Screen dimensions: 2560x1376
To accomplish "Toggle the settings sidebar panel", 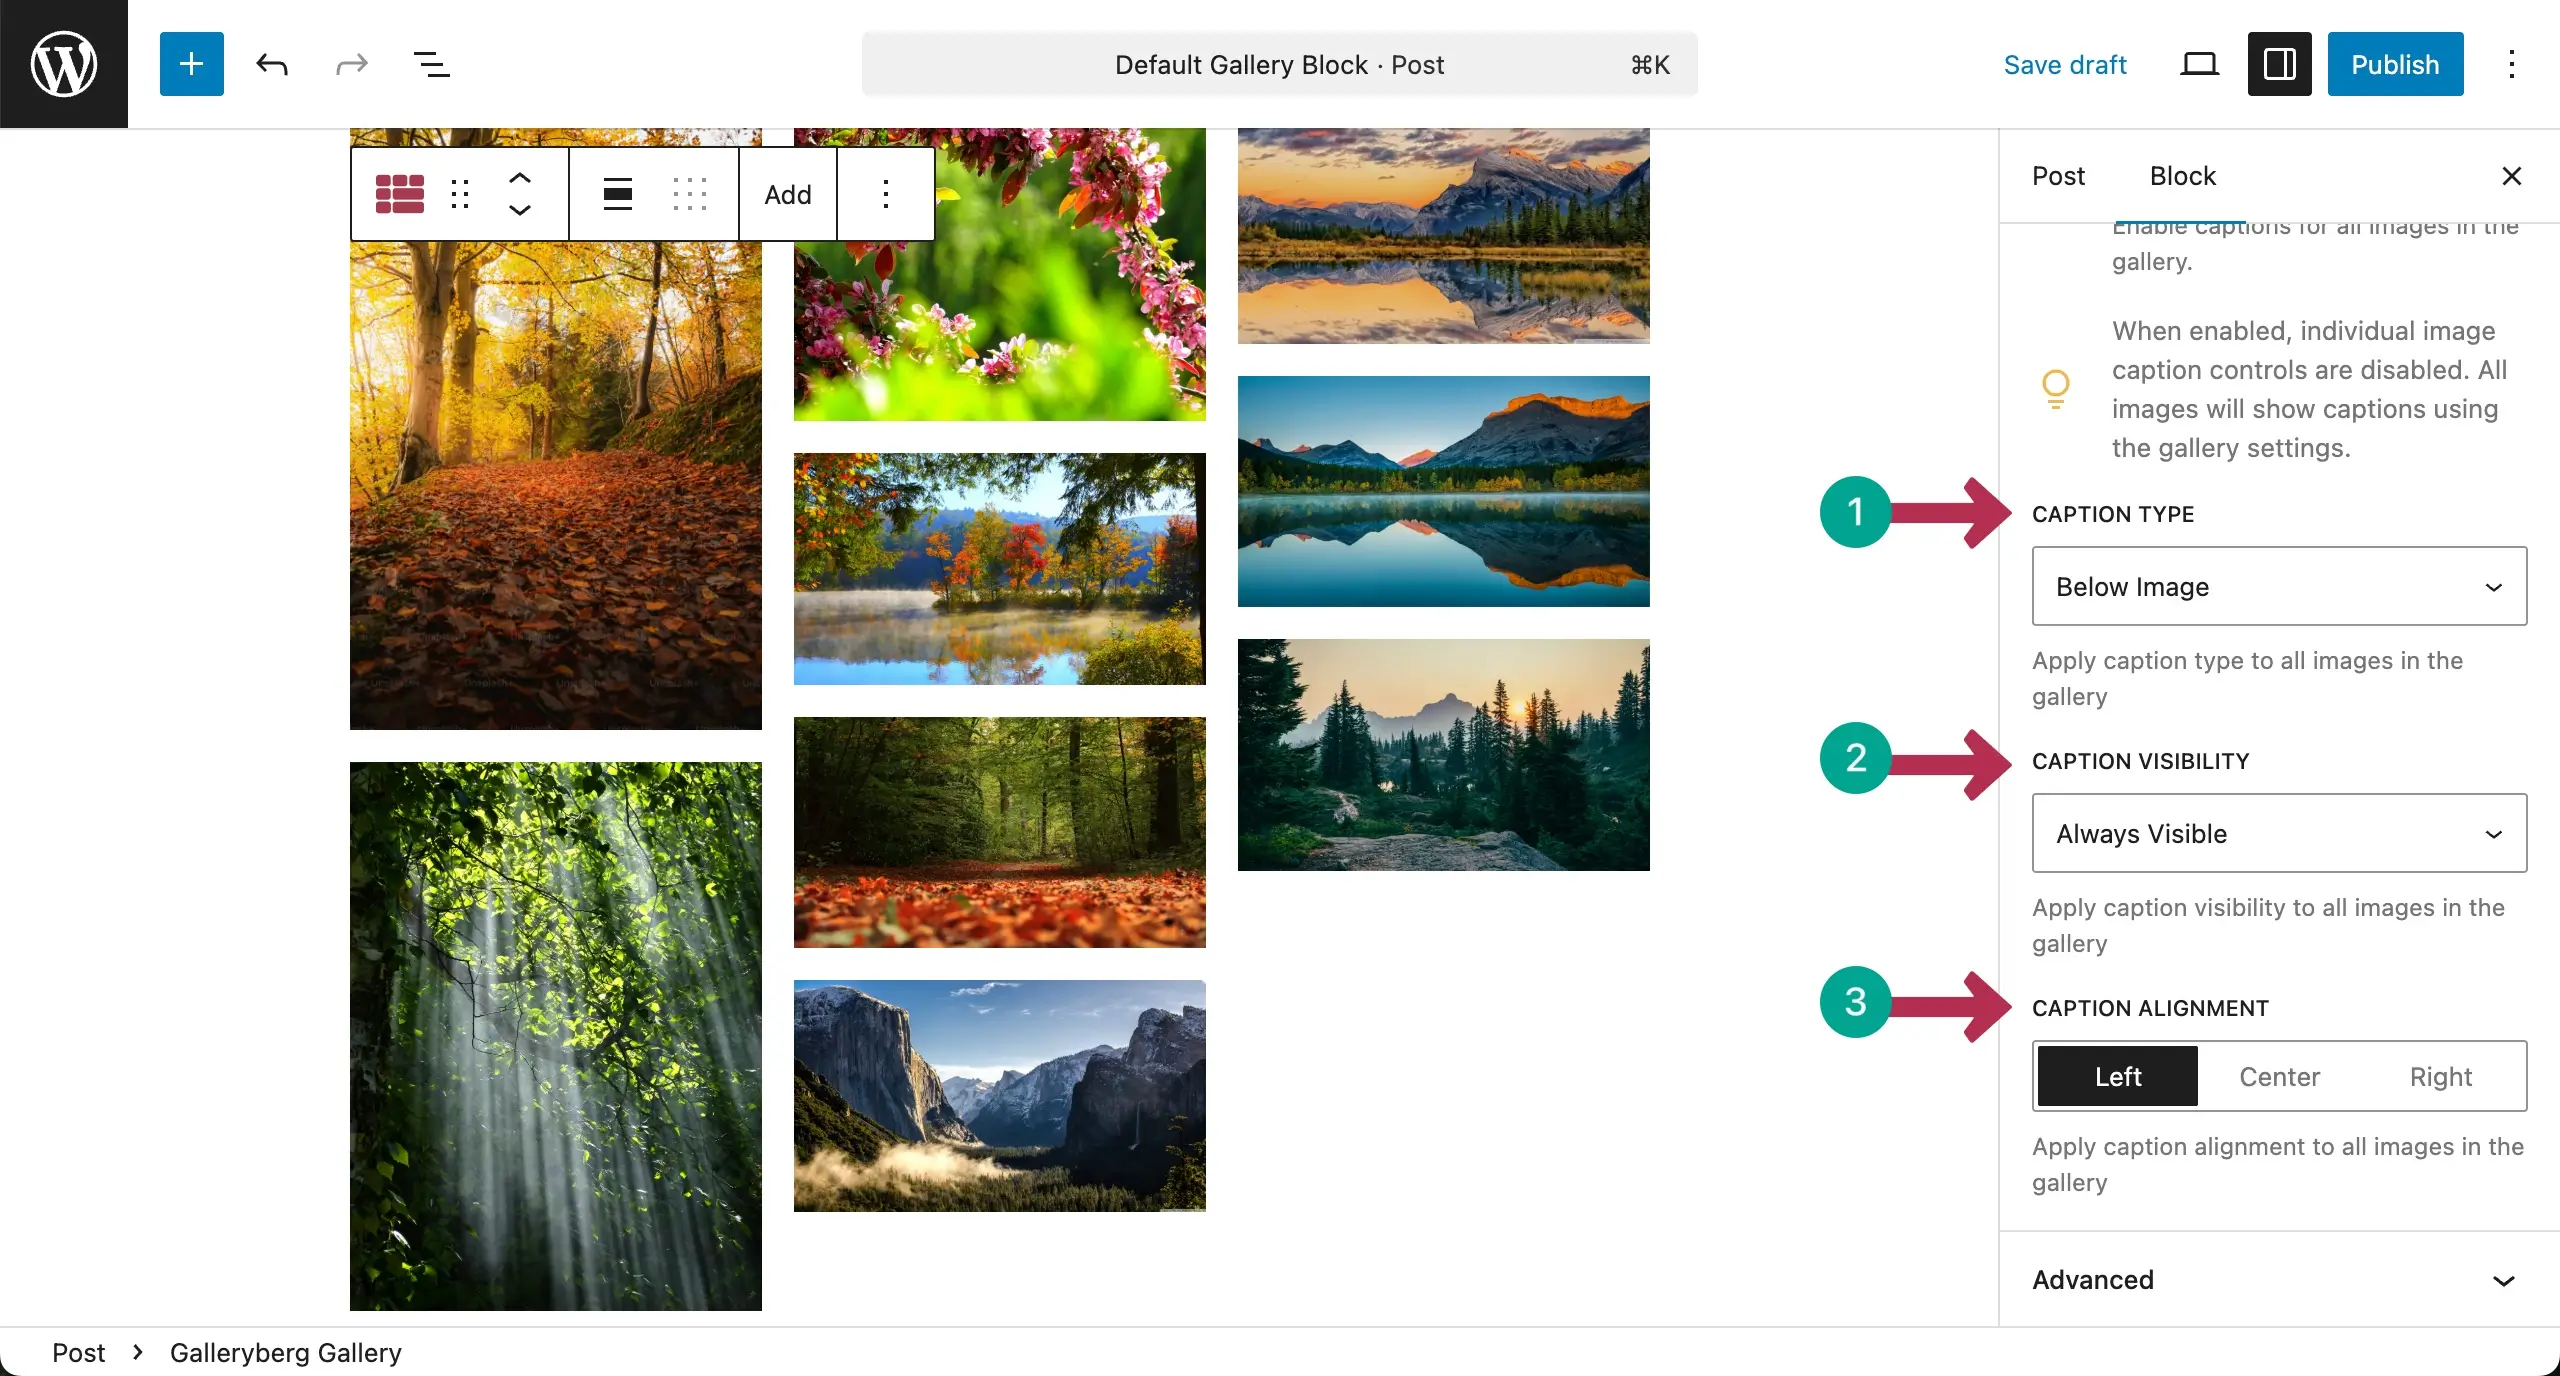I will 2279,64.
